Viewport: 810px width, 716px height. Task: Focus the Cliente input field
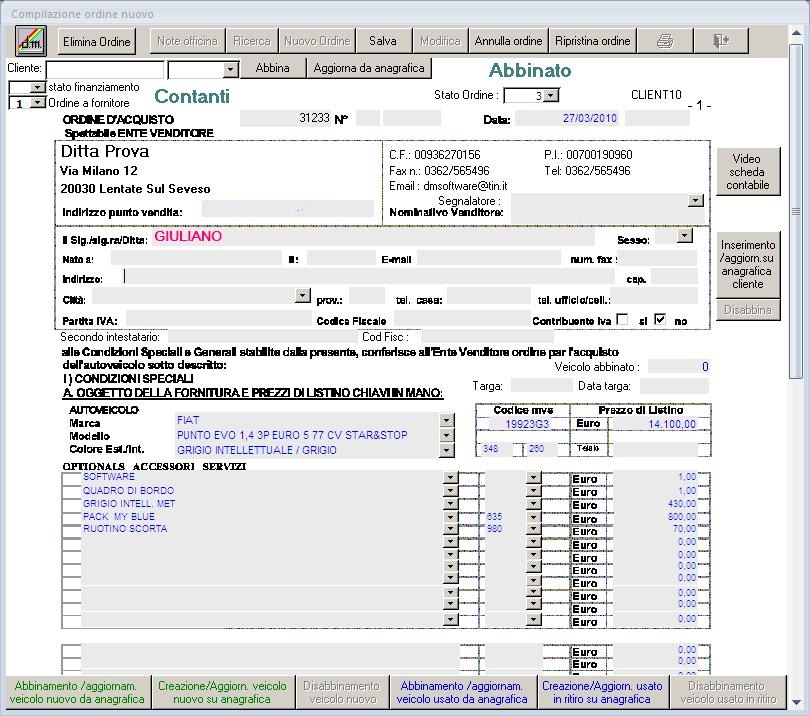pyautogui.click(x=105, y=69)
